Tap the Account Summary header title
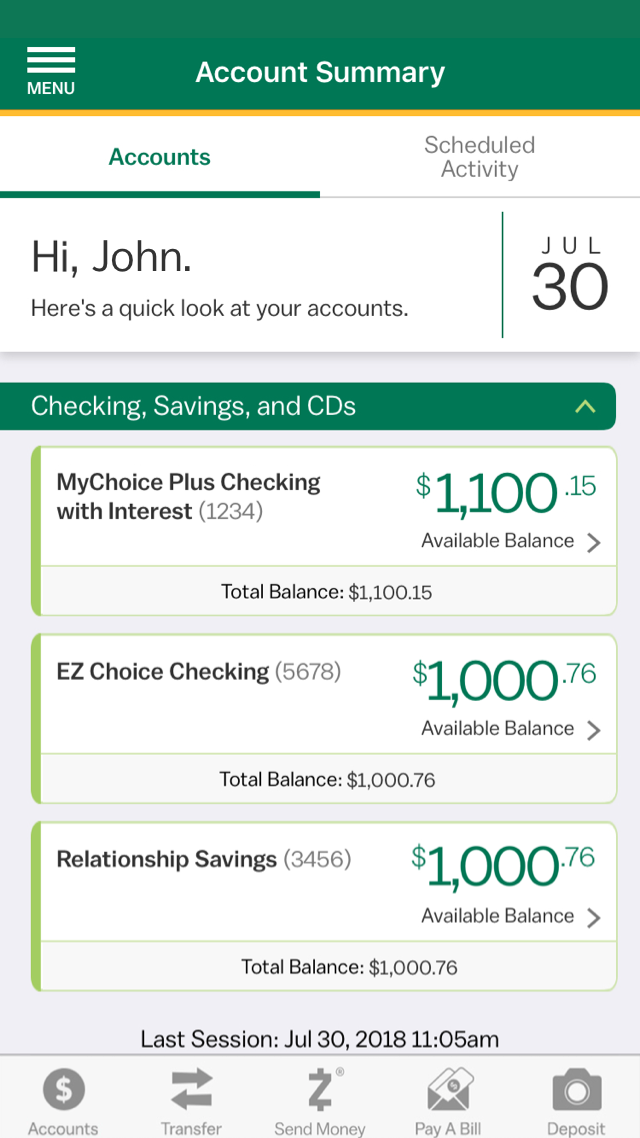 (320, 72)
